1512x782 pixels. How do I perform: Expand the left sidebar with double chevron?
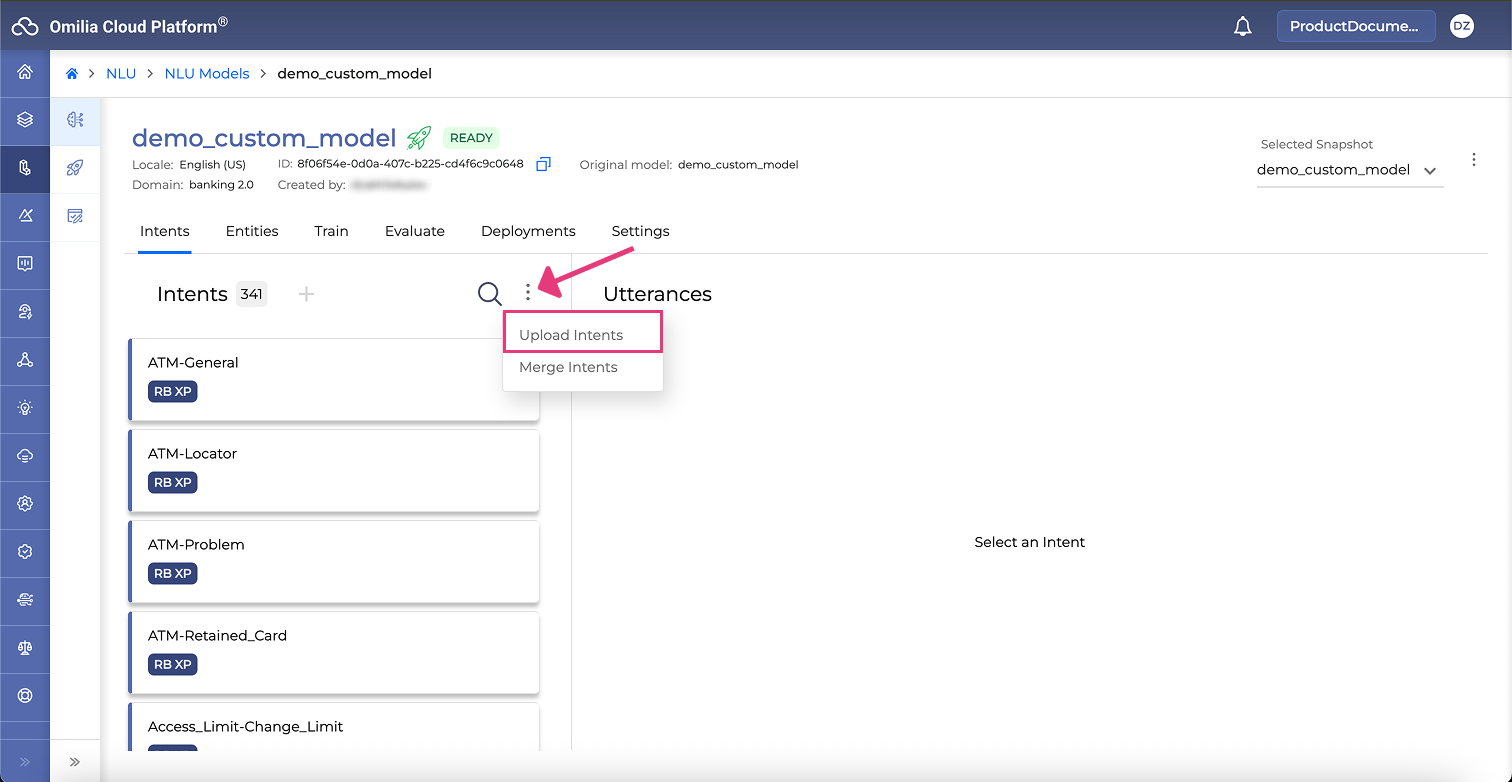[x=25, y=762]
